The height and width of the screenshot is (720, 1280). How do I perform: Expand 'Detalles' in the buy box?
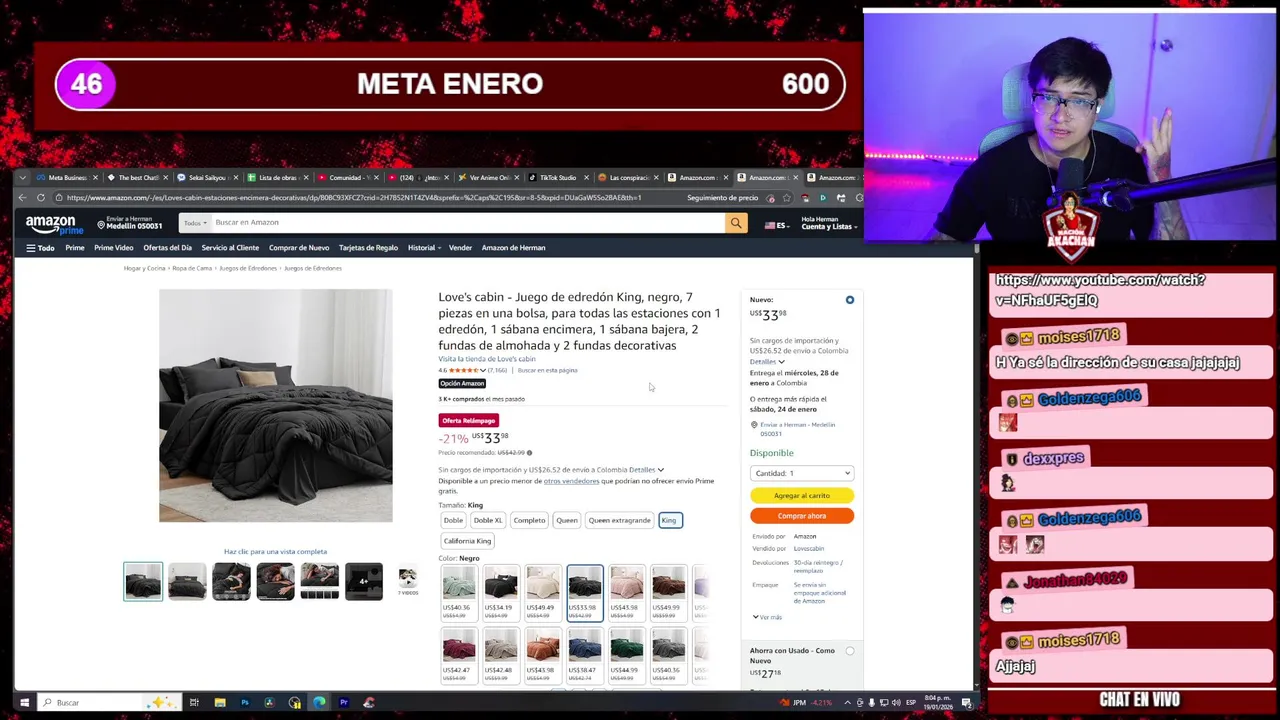coord(767,361)
